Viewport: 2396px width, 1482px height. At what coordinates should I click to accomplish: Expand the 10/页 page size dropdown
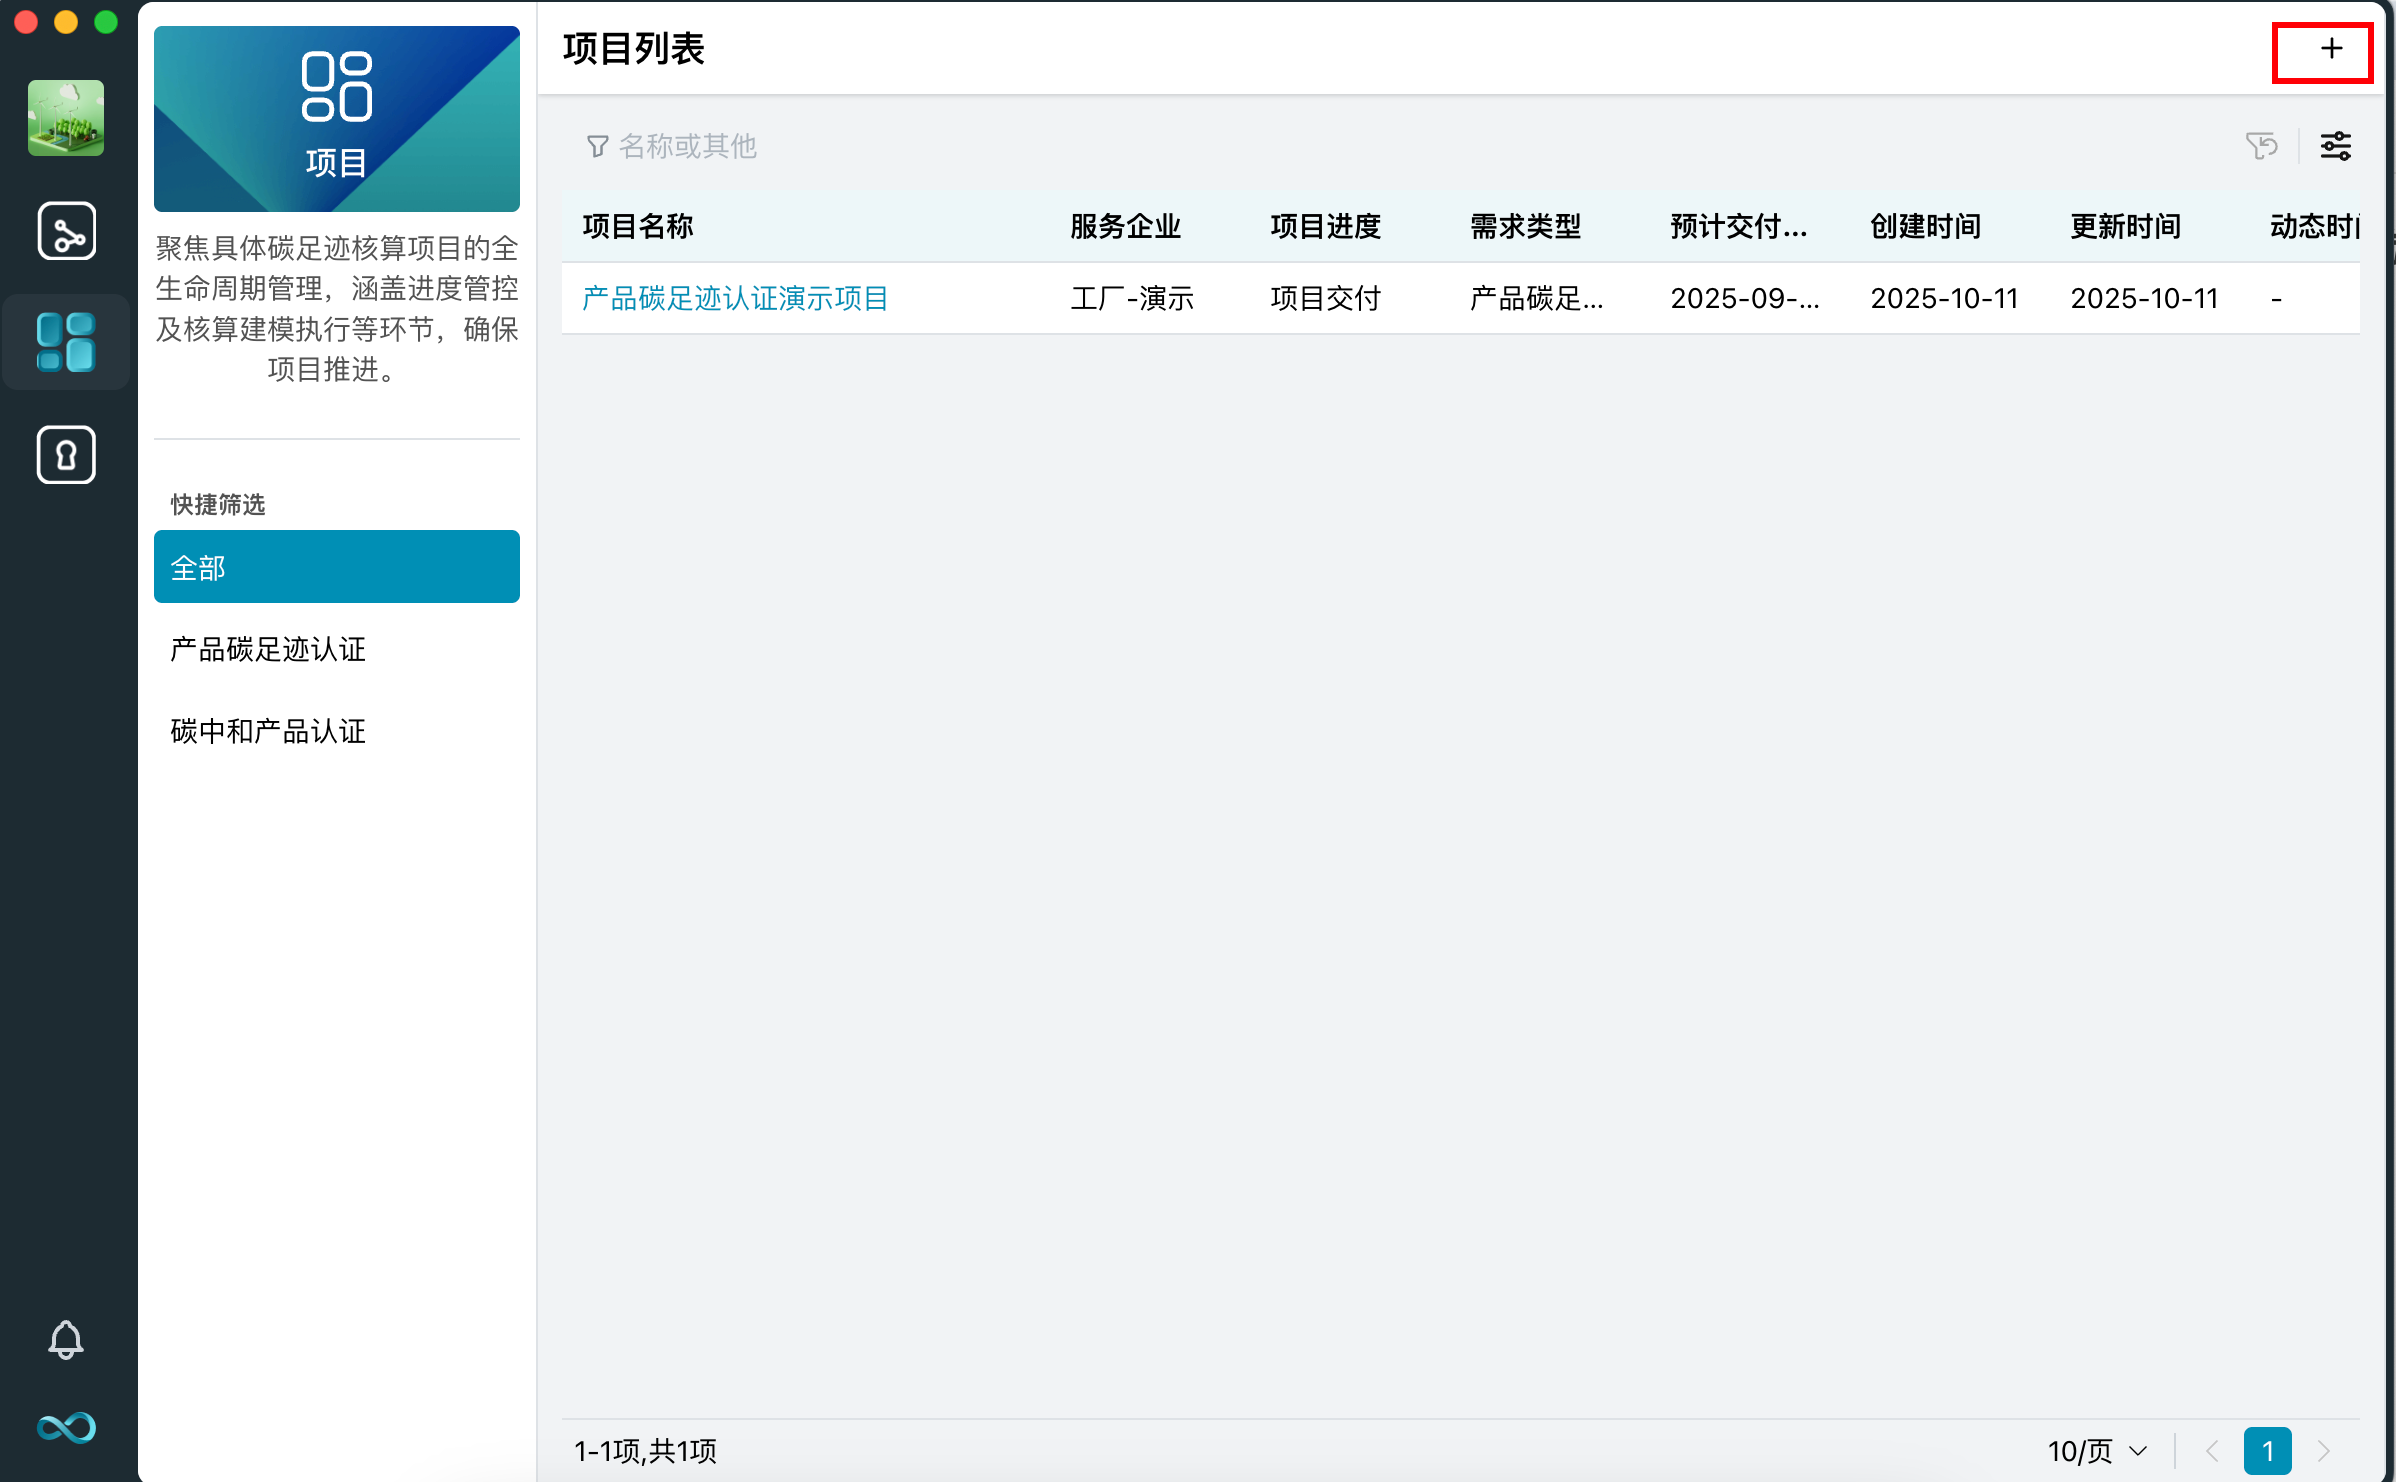click(x=2097, y=1450)
